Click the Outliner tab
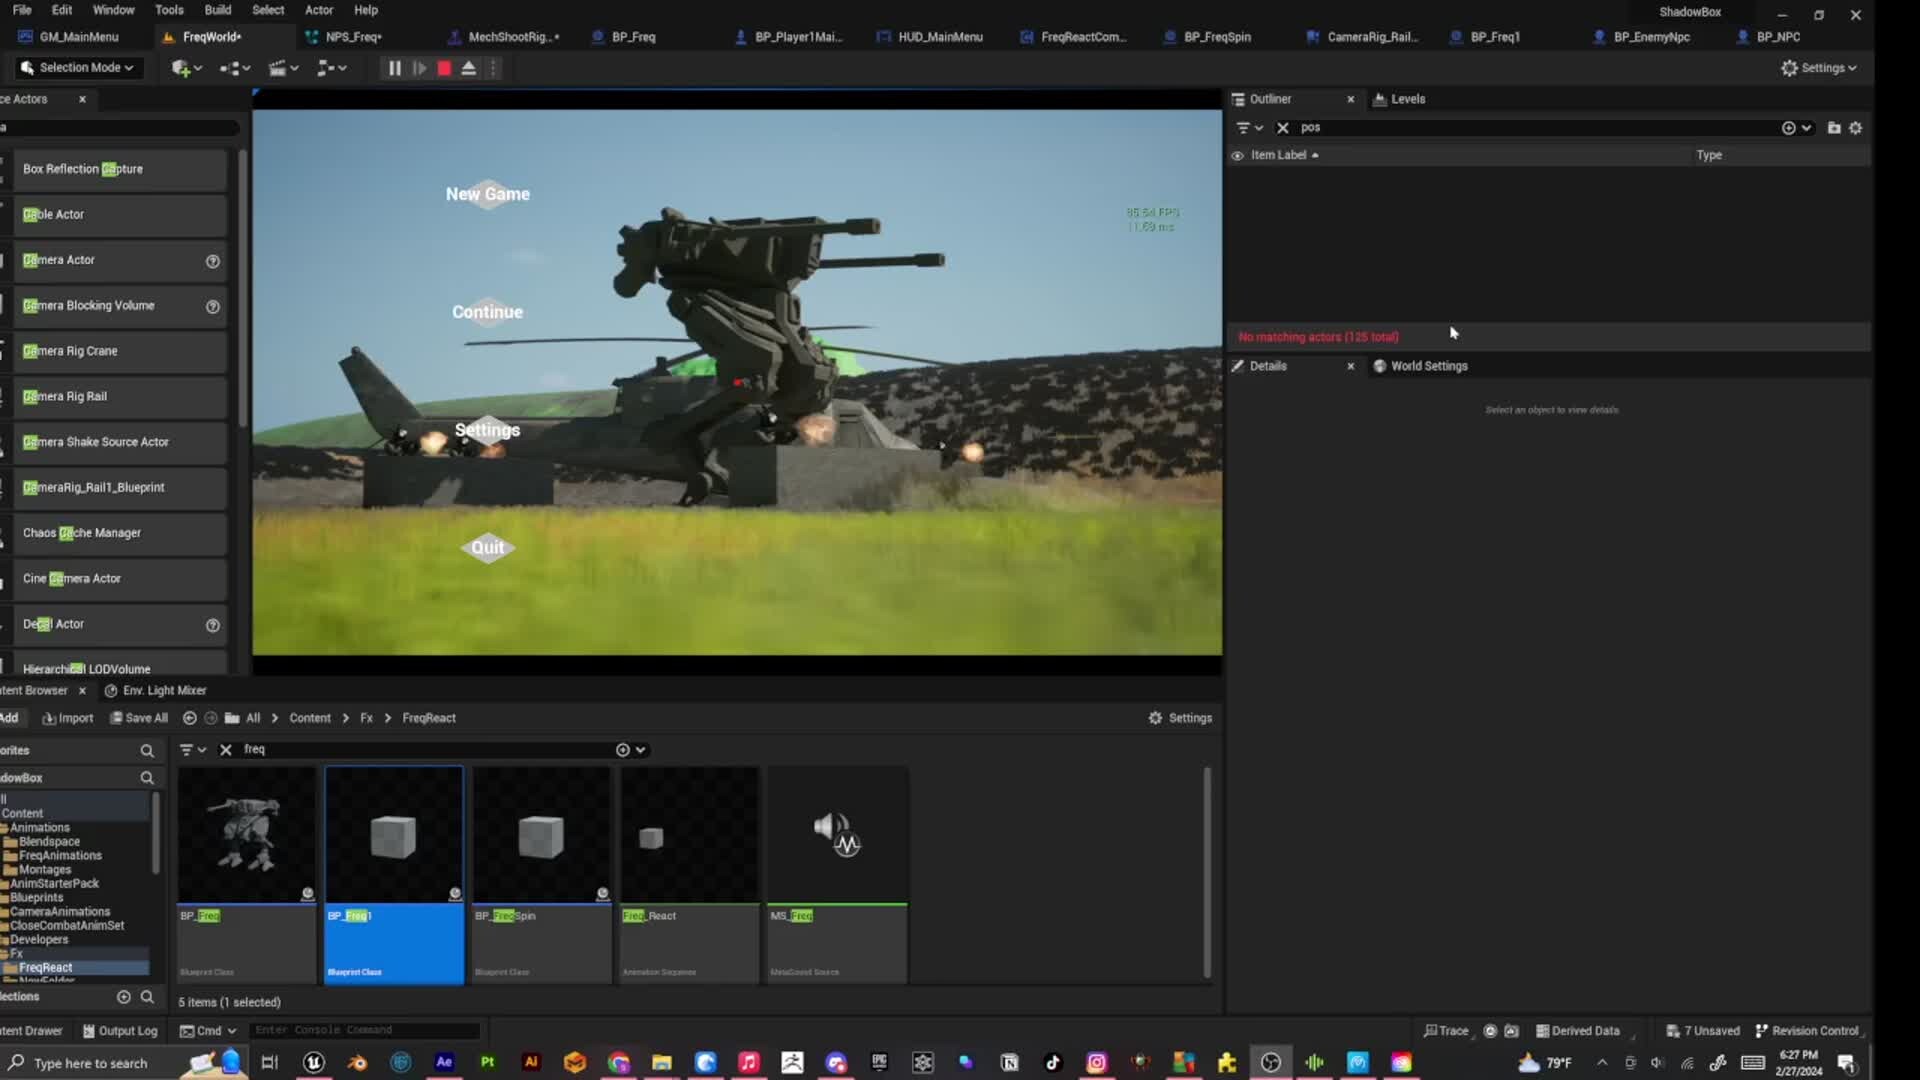This screenshot has height=1080, width=1920. [x=1270, y=98]
